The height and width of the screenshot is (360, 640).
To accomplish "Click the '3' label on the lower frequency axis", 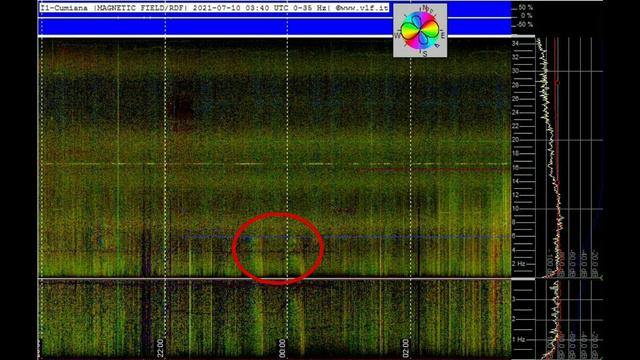I will point(514,299).
